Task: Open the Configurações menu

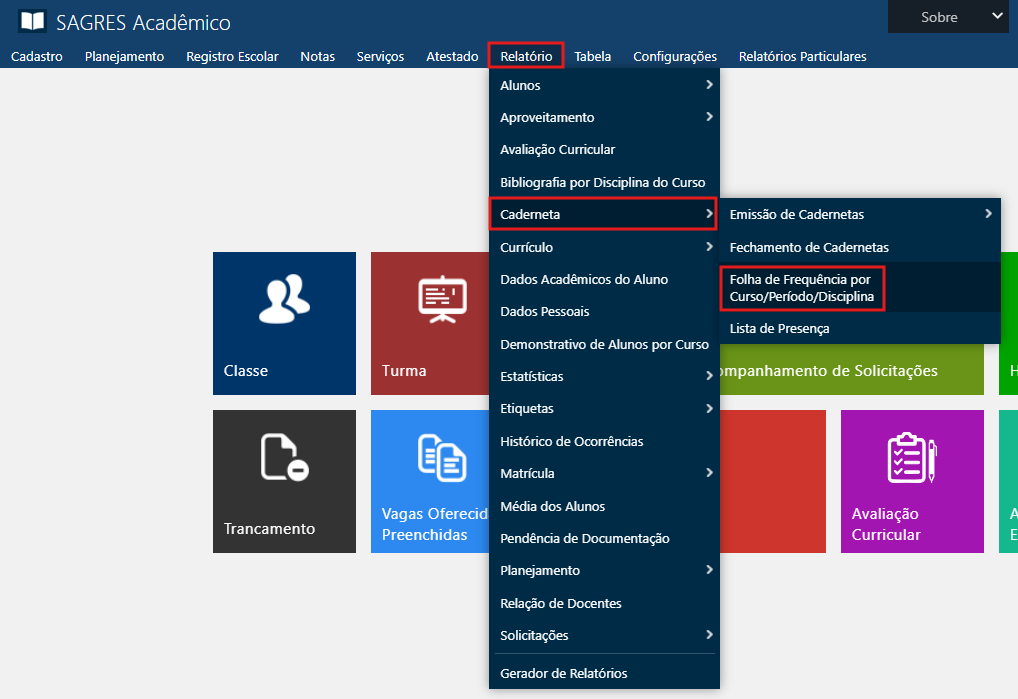Action: click(675, 56)
